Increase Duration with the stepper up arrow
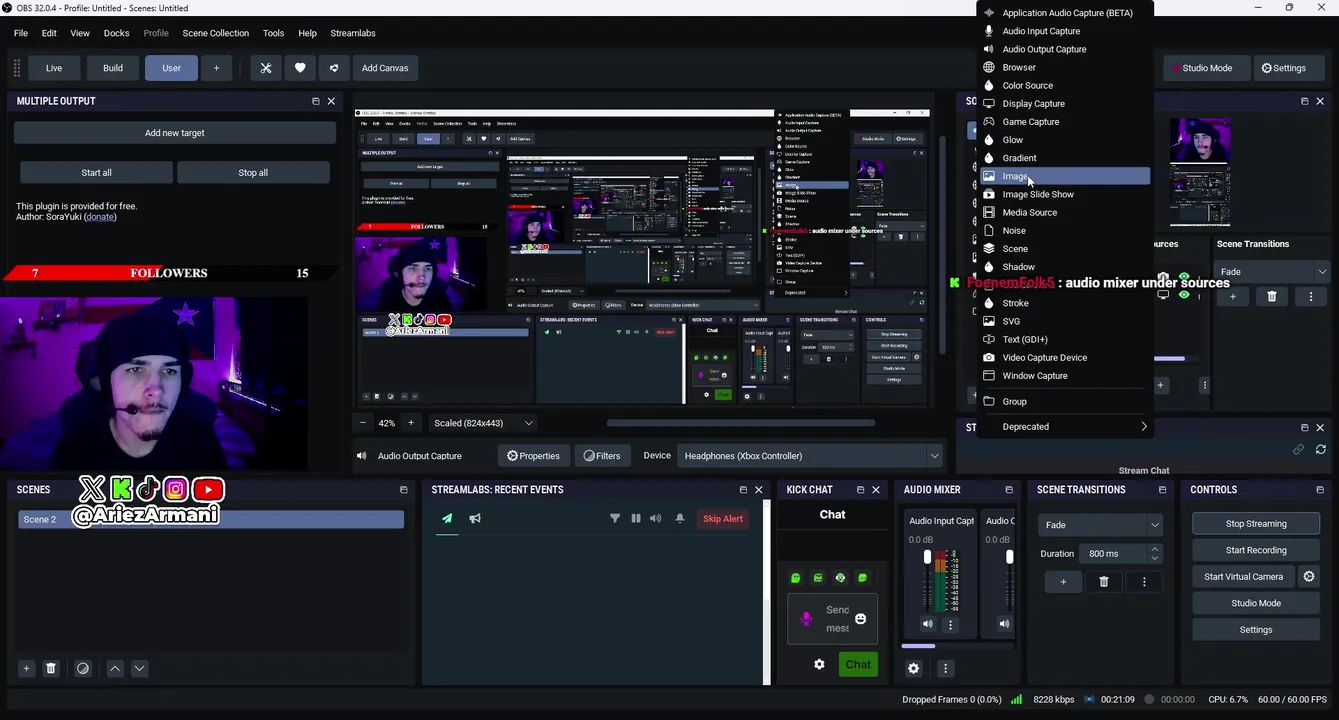The height and width of the screenshot is (720, 1339). click(1155, 549)
